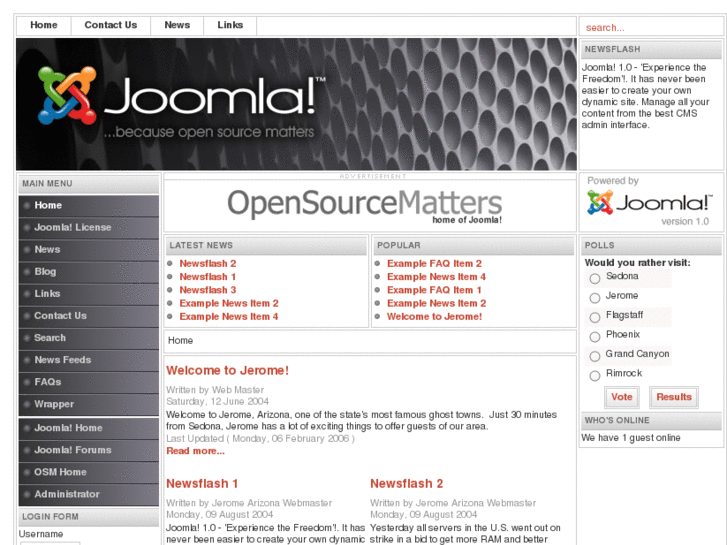Click the Powered by Joomla! logo
Screen dimensions: 727x545
[x=649, y=203]
